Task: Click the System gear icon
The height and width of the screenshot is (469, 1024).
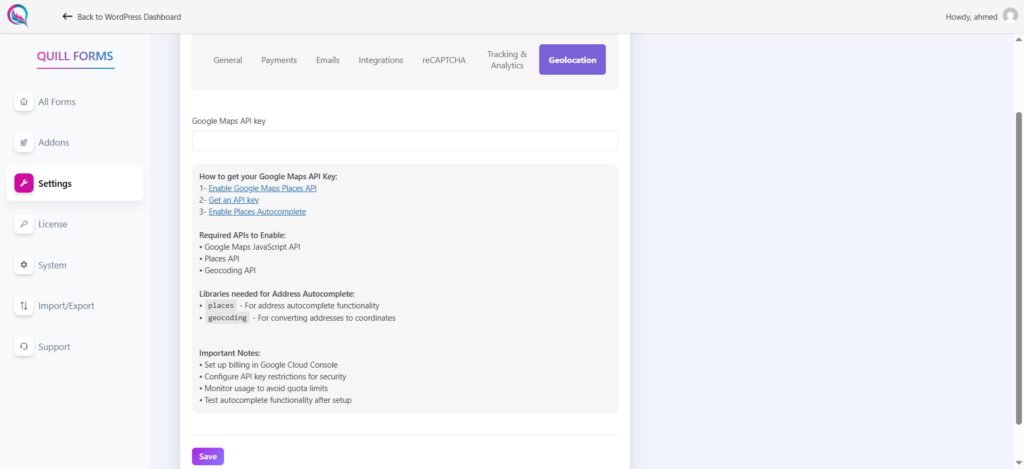Action: coord(24,265)
